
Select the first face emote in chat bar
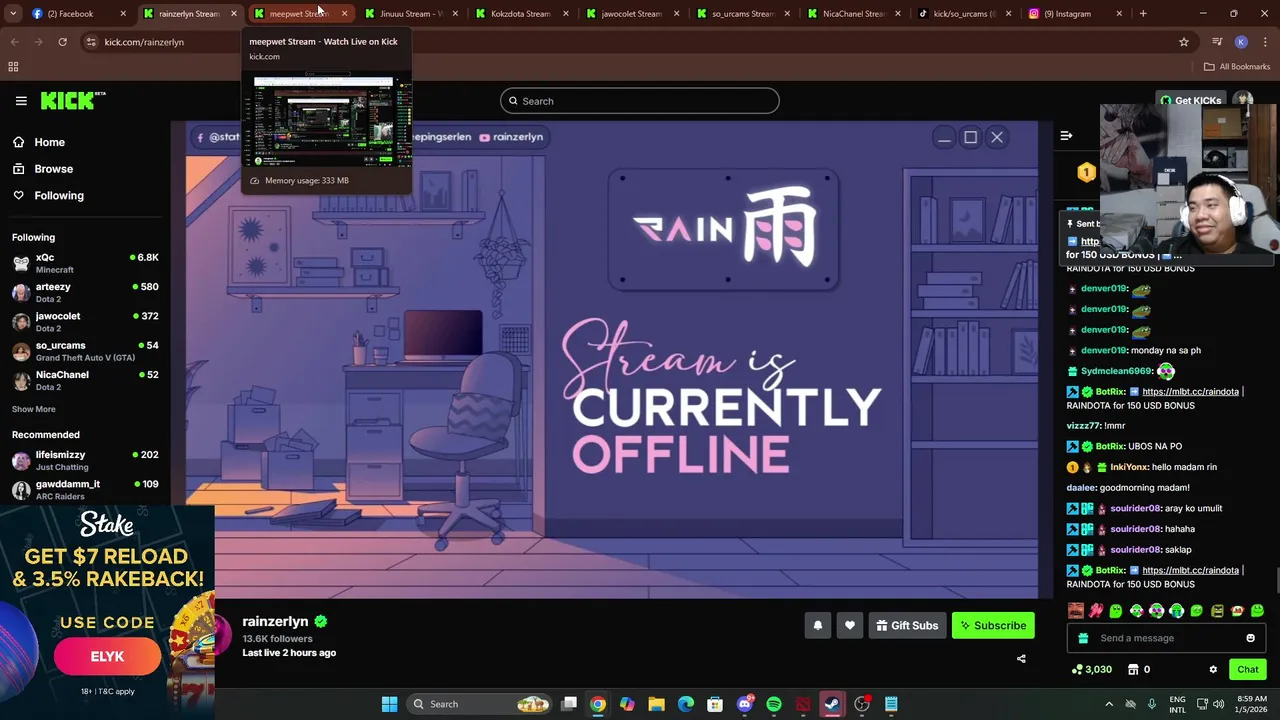click(x=1075, y=611)
